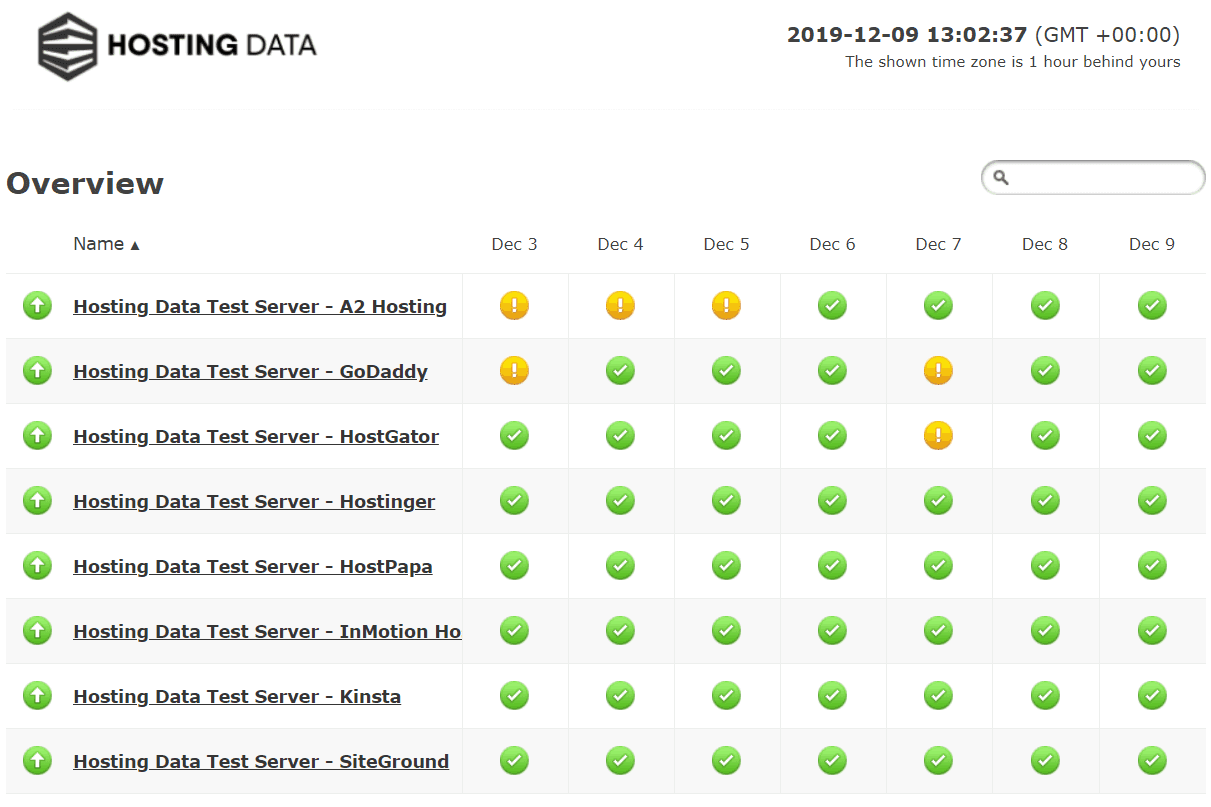The image size is (1211, 807).
Task: Click SiteGround's Dec 6 green check
Action: tap(832, 761)
